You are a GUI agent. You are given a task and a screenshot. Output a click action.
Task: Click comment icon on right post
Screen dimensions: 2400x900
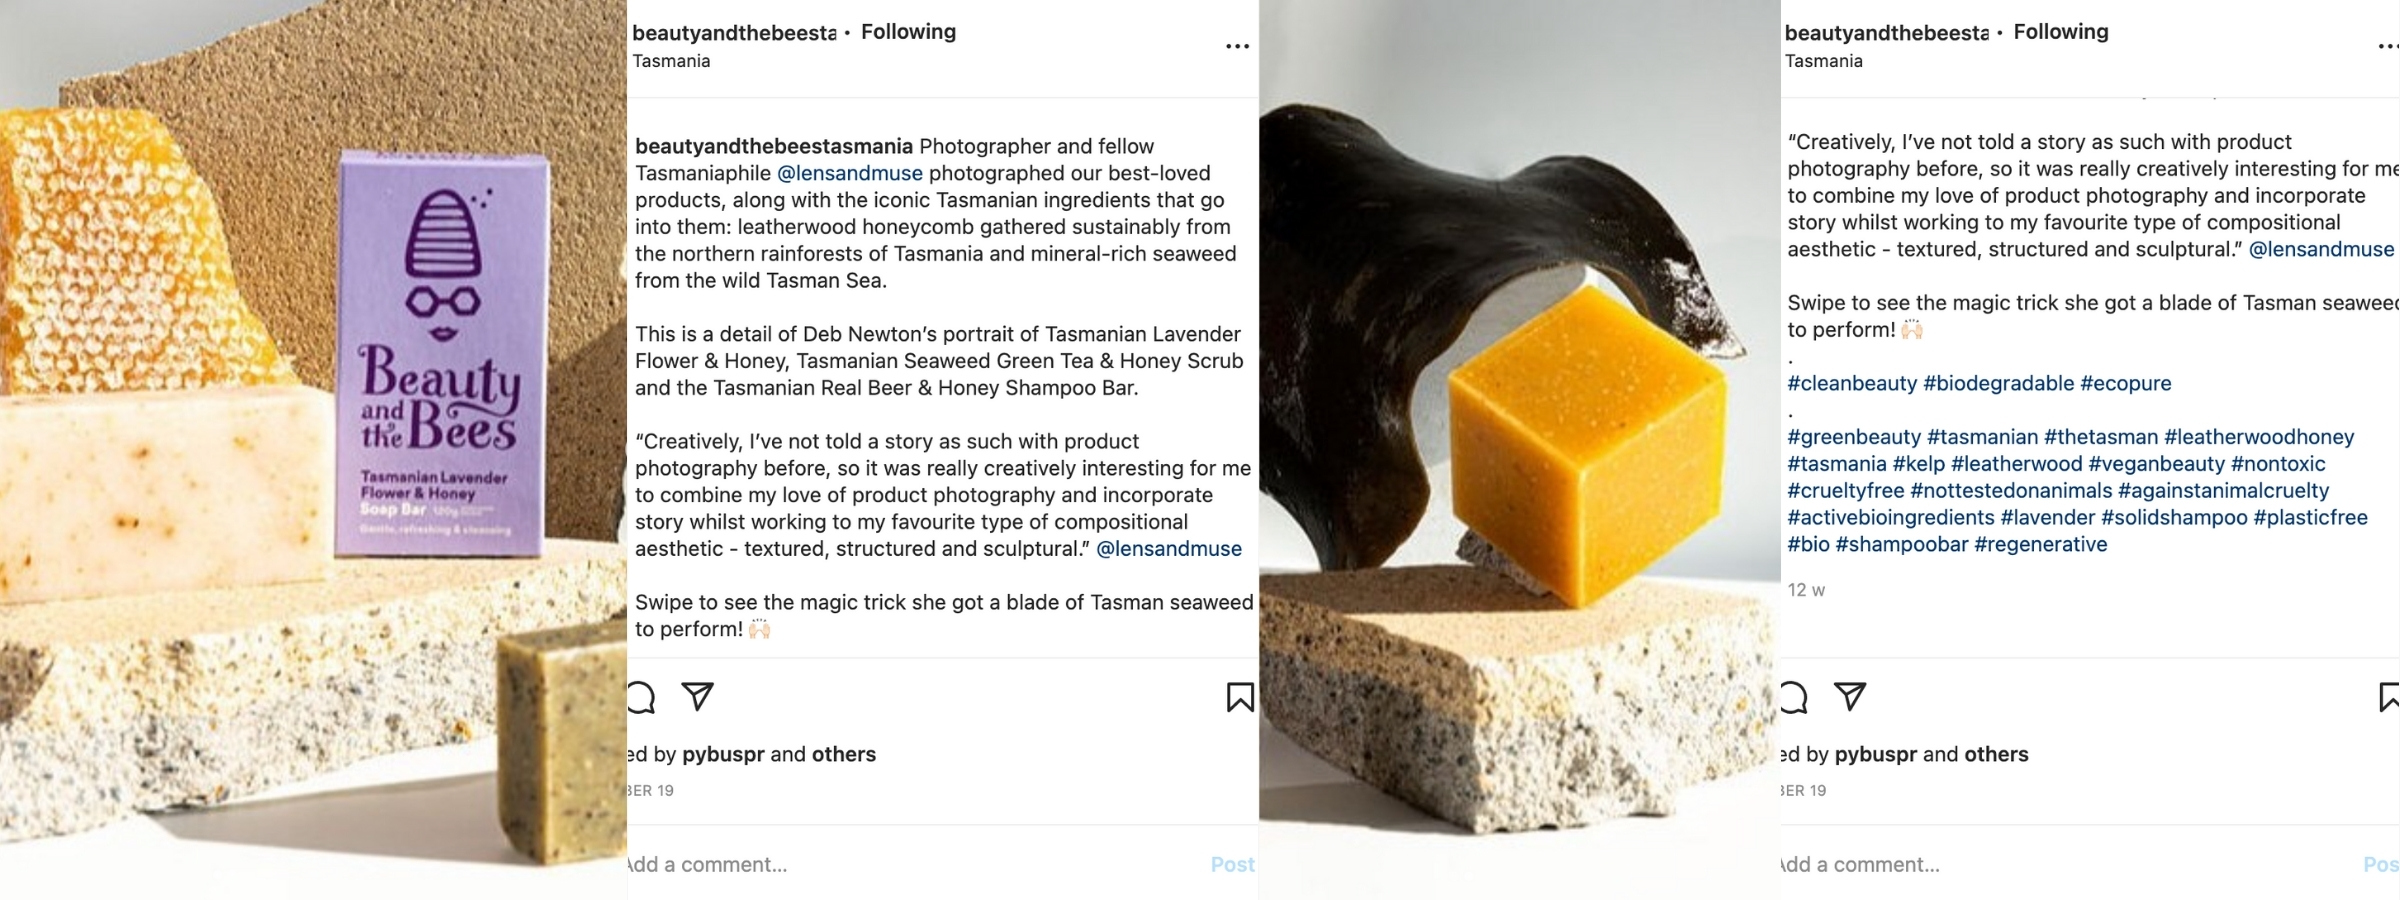coord(1794,697)
